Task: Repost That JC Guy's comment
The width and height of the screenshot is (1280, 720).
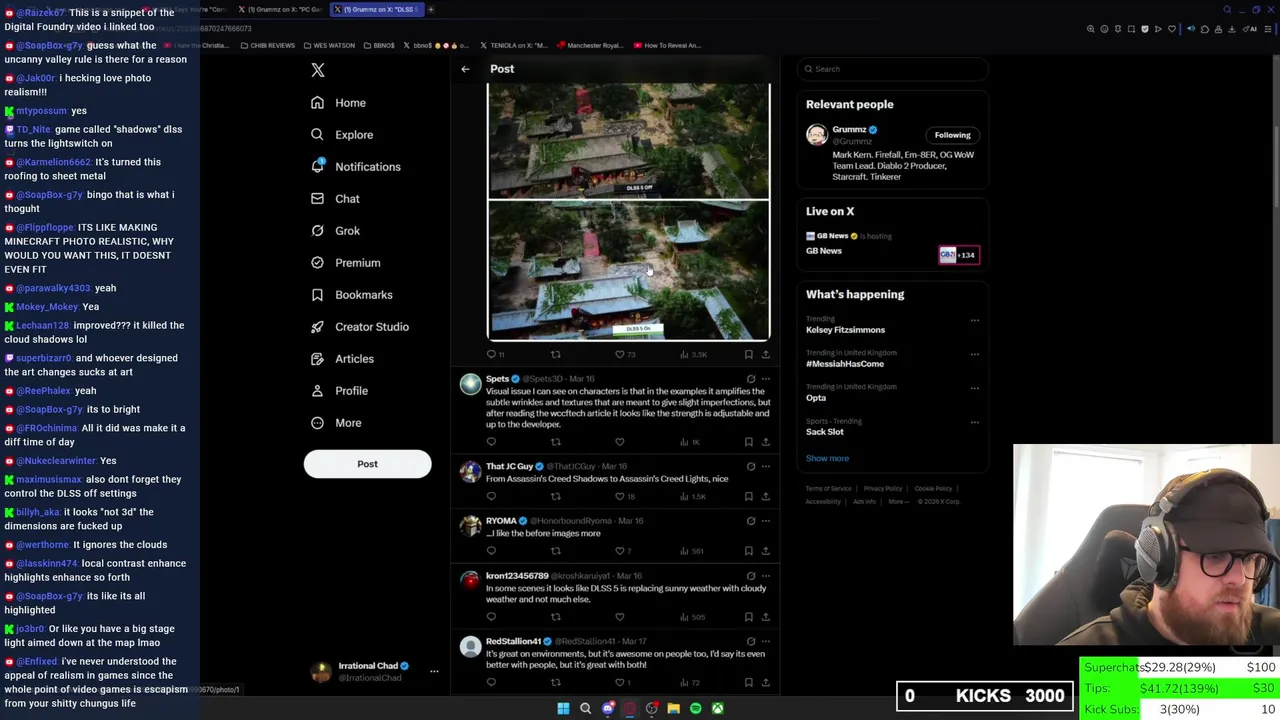Action: click(x=556, y=496)
